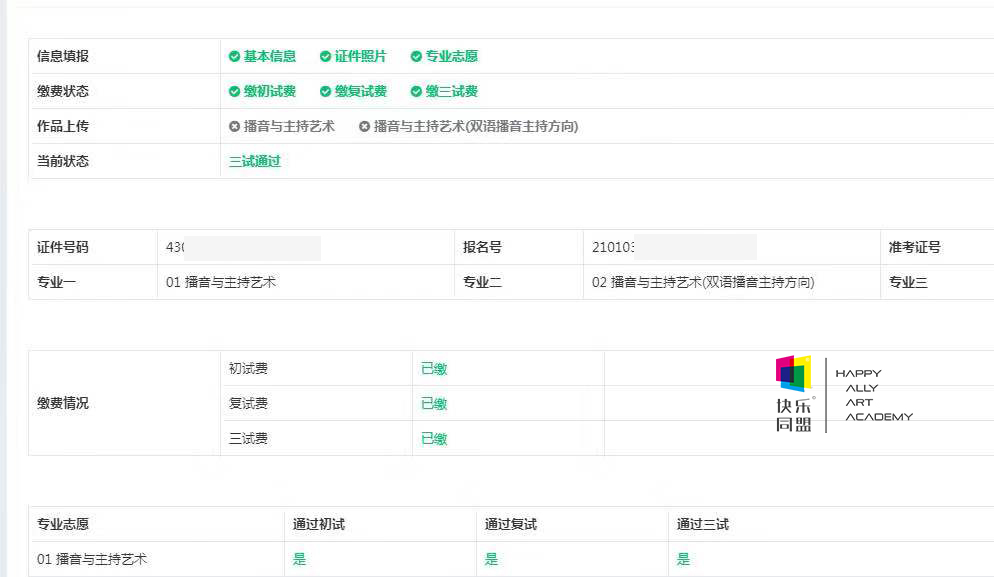Click the 已缴 status for 初试费
994x577 pixels.
[434, 368]
